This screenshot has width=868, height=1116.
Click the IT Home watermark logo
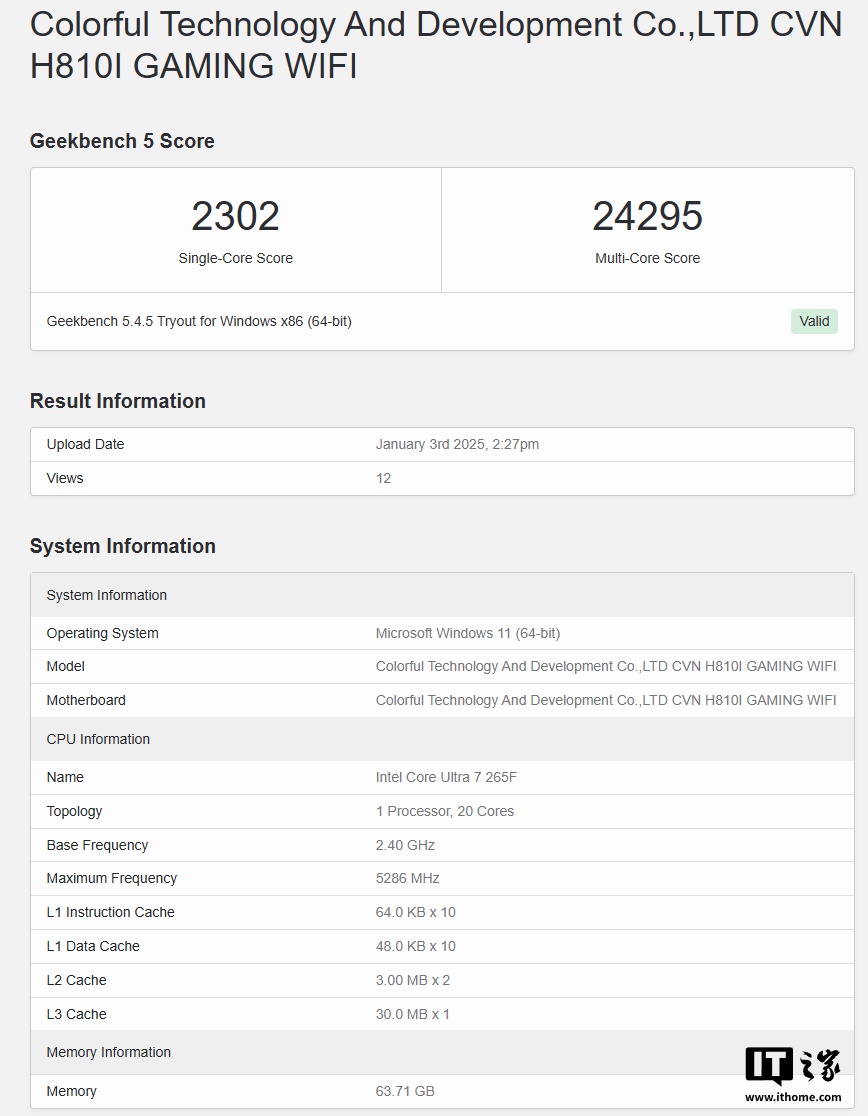pyautogui.click(x=792, y=1067)
